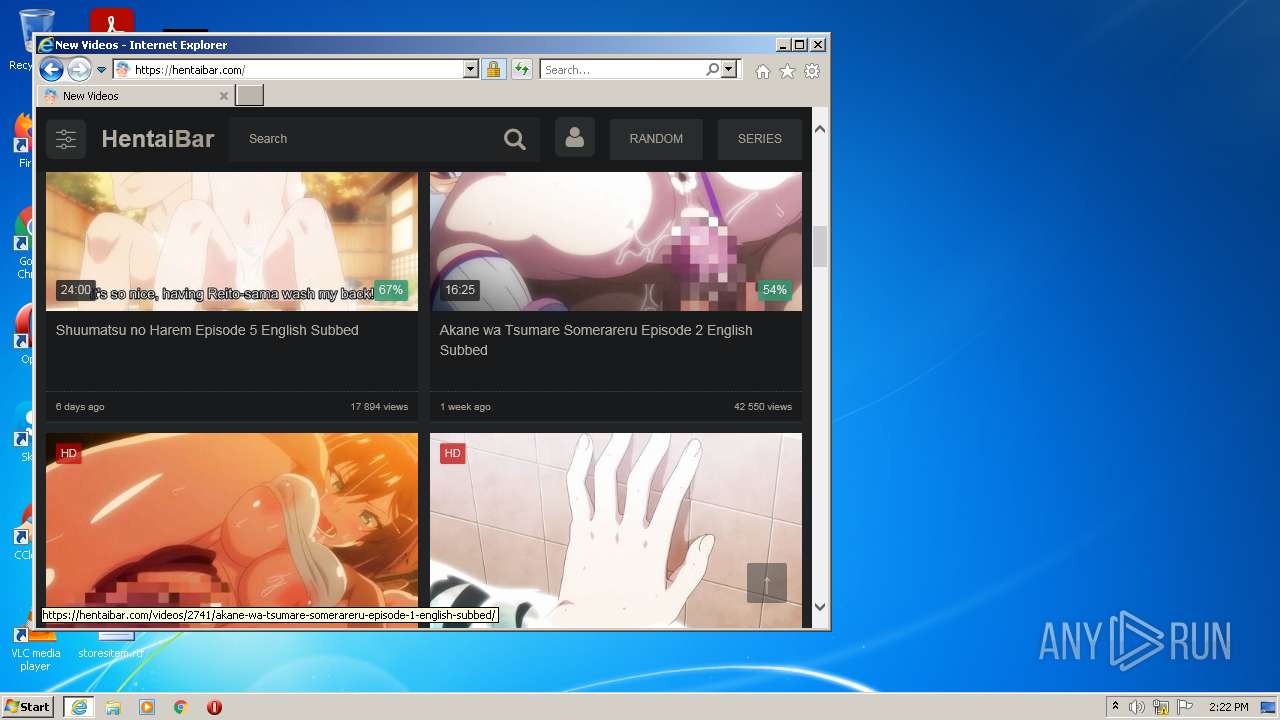This screenshot has height=720, width=1280.
Task: Click the '17 894 views' text
Action: click(x=379, y=407)
